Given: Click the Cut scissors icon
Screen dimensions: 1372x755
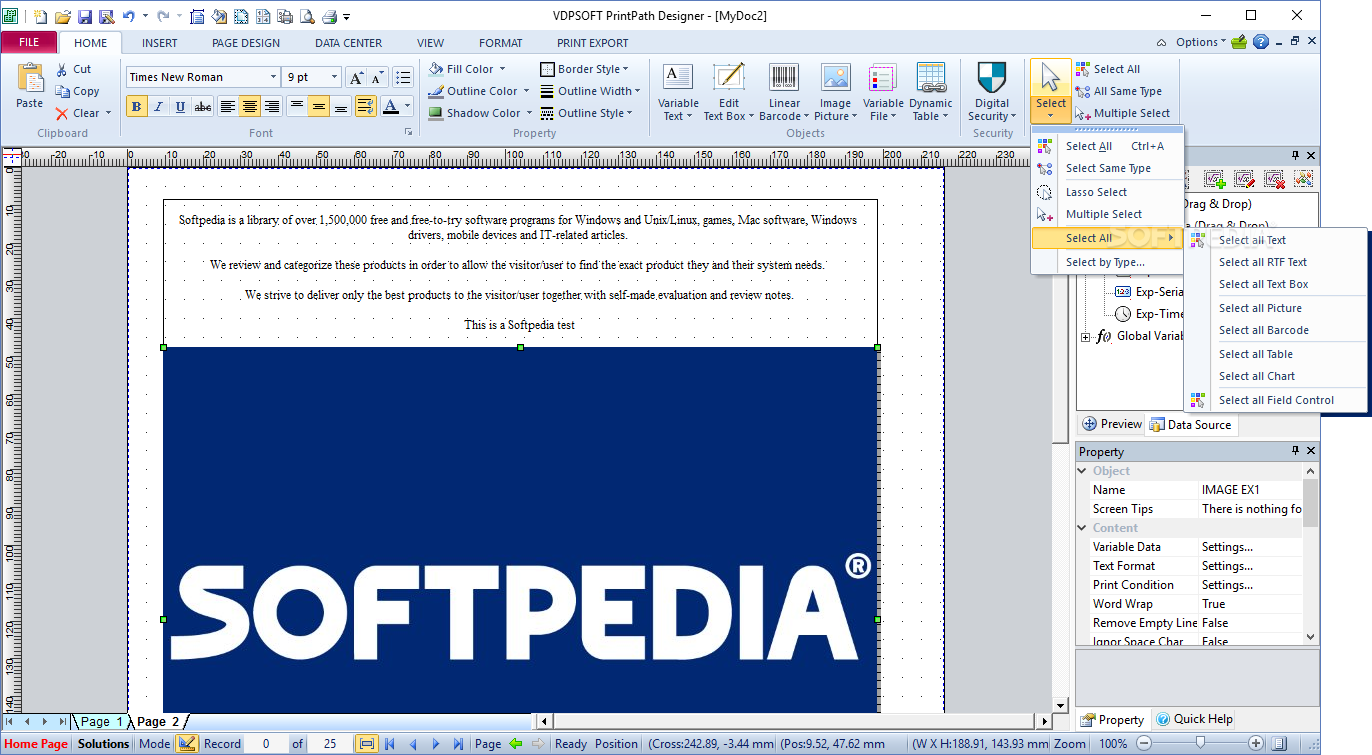Looking at the screenshot, I should click(x=62, y=69).
